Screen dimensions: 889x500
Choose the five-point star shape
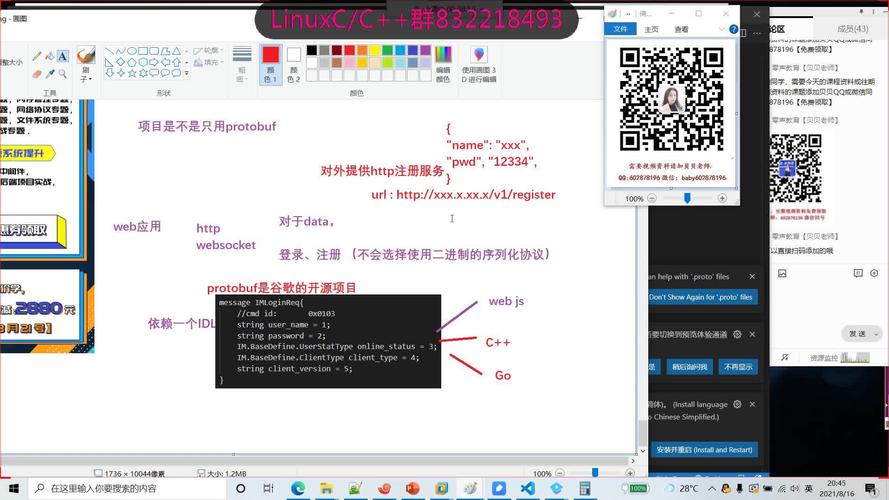coord(132,73)
